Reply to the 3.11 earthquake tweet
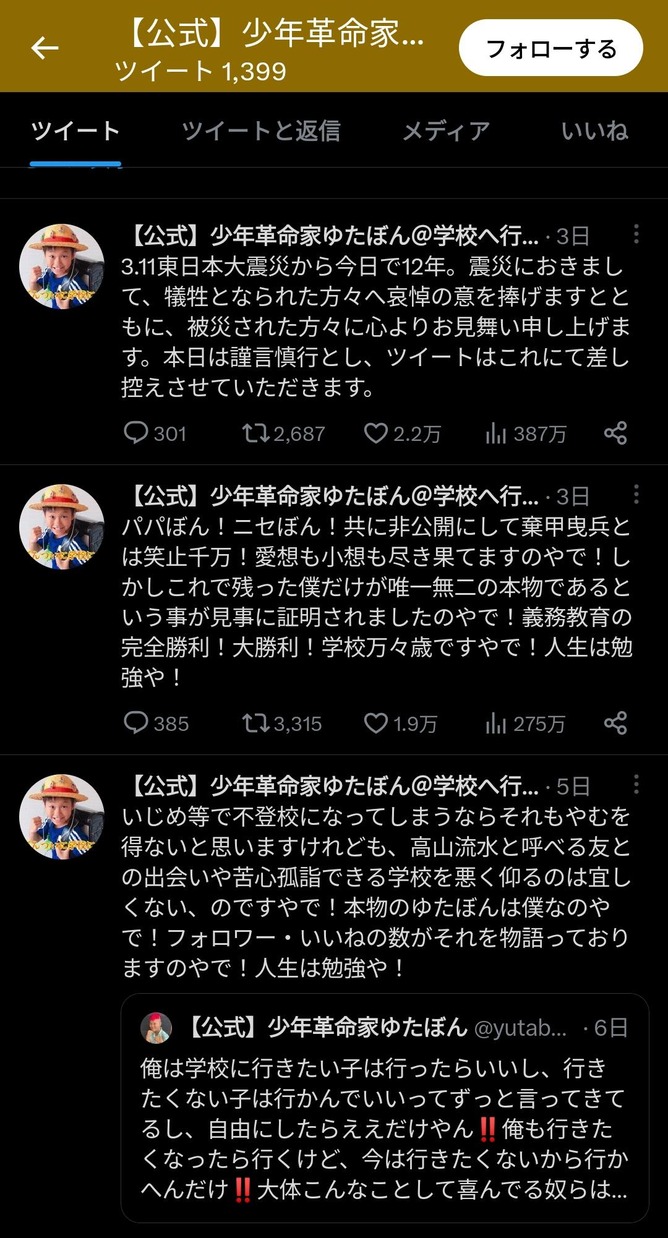 tap(154, 433)
